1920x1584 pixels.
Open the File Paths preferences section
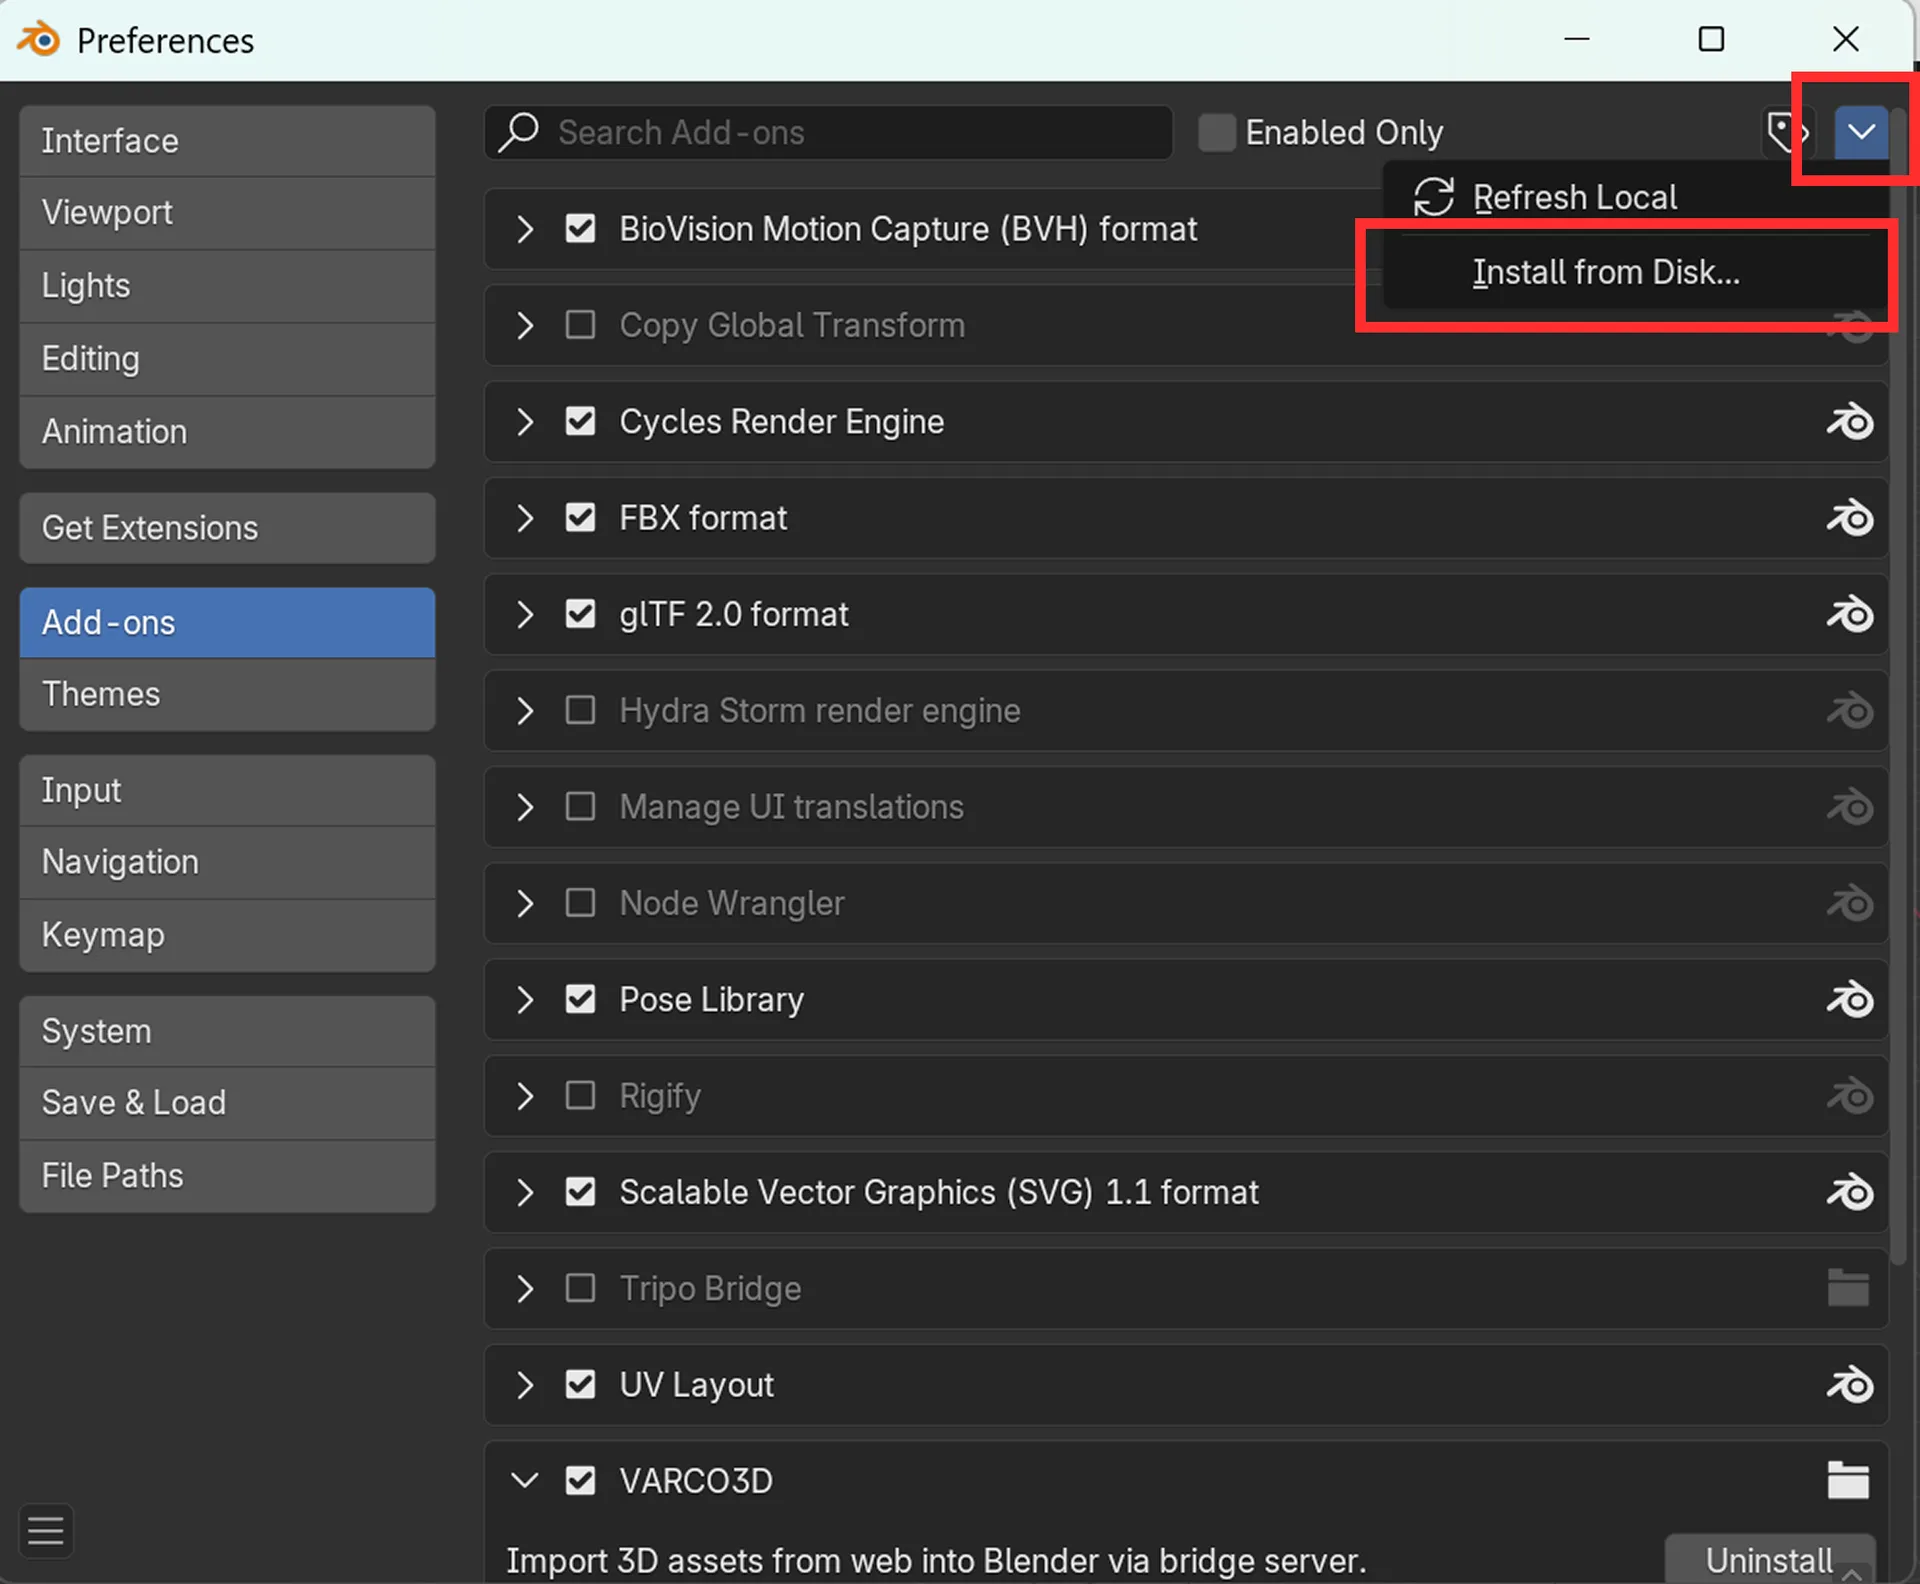click(227, 1176)
